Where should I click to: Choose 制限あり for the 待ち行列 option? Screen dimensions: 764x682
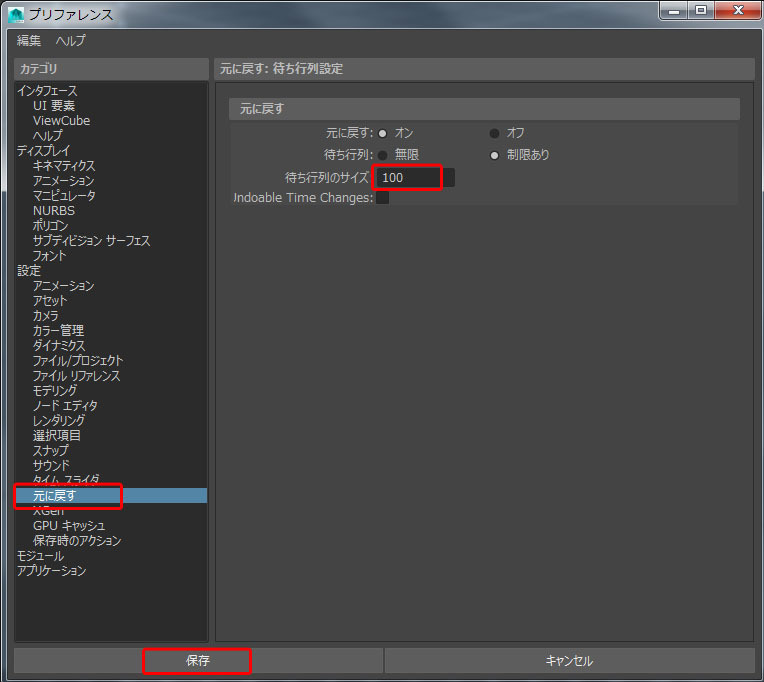click(x=494, y=155)
